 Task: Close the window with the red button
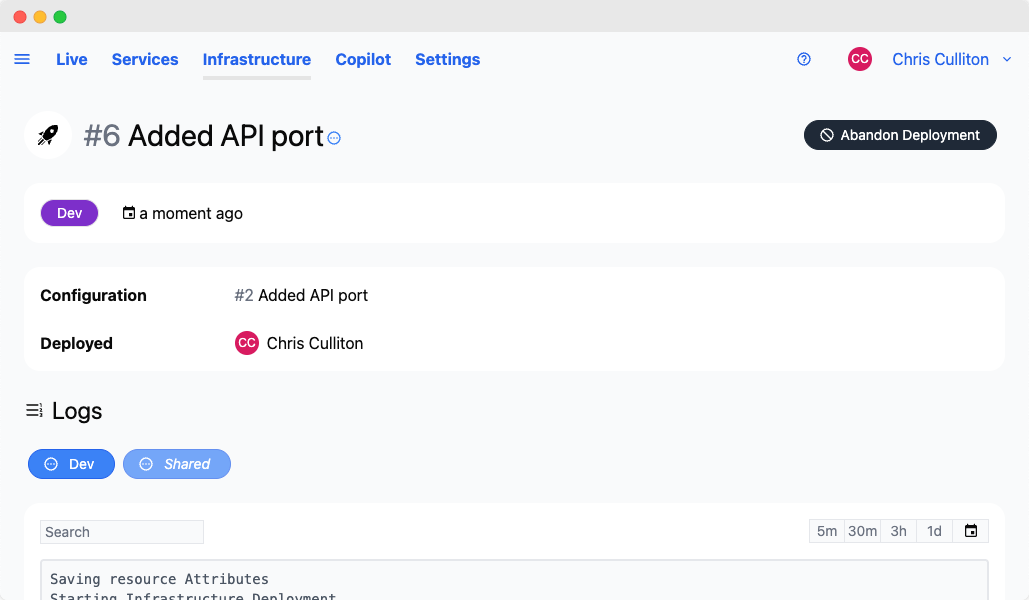pyautogui.click(x=20, y=17)
